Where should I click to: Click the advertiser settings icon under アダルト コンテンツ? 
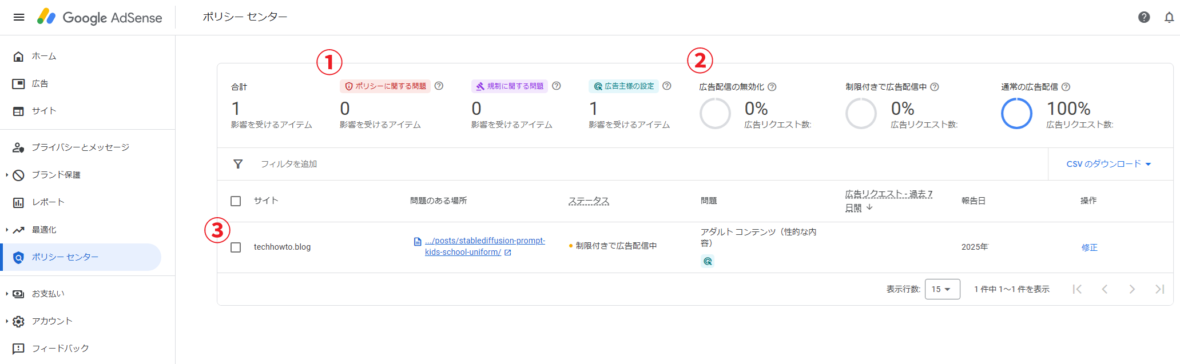pyautogui.click(x=707, y=262)
